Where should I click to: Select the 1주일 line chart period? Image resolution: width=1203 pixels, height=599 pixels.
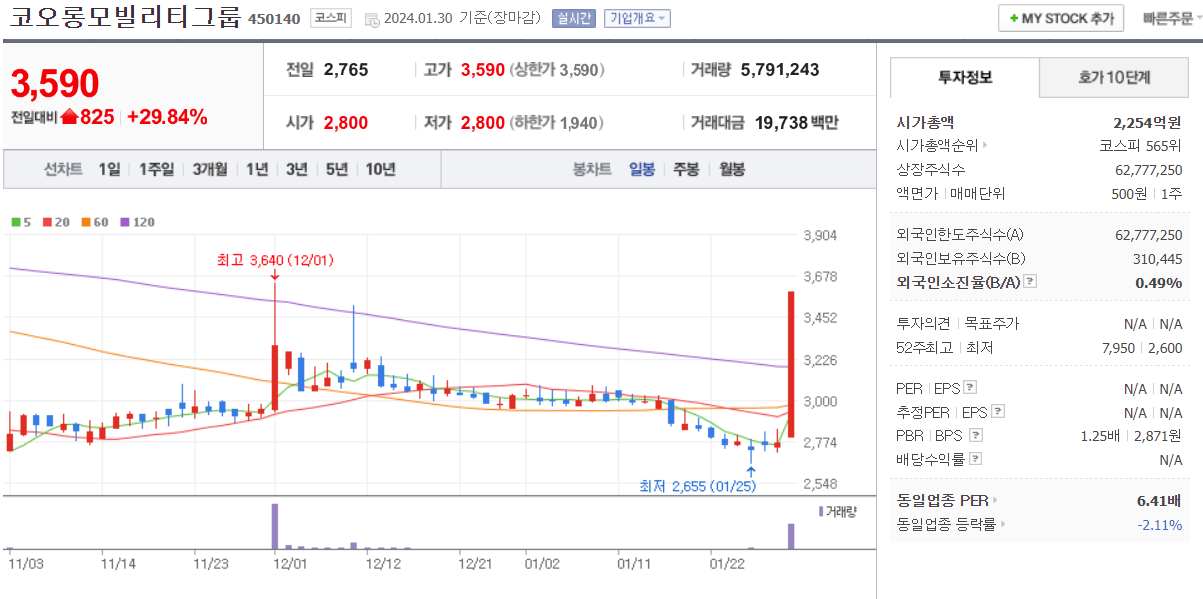click(157, 169)
